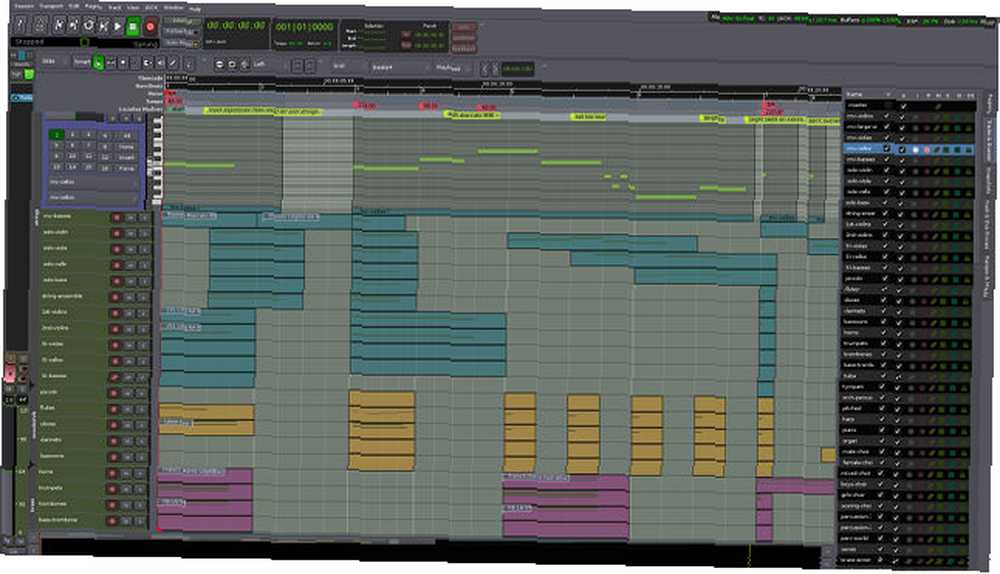Open the lower vnc-cellos MIDI dropdown

(x=93, y=198)
